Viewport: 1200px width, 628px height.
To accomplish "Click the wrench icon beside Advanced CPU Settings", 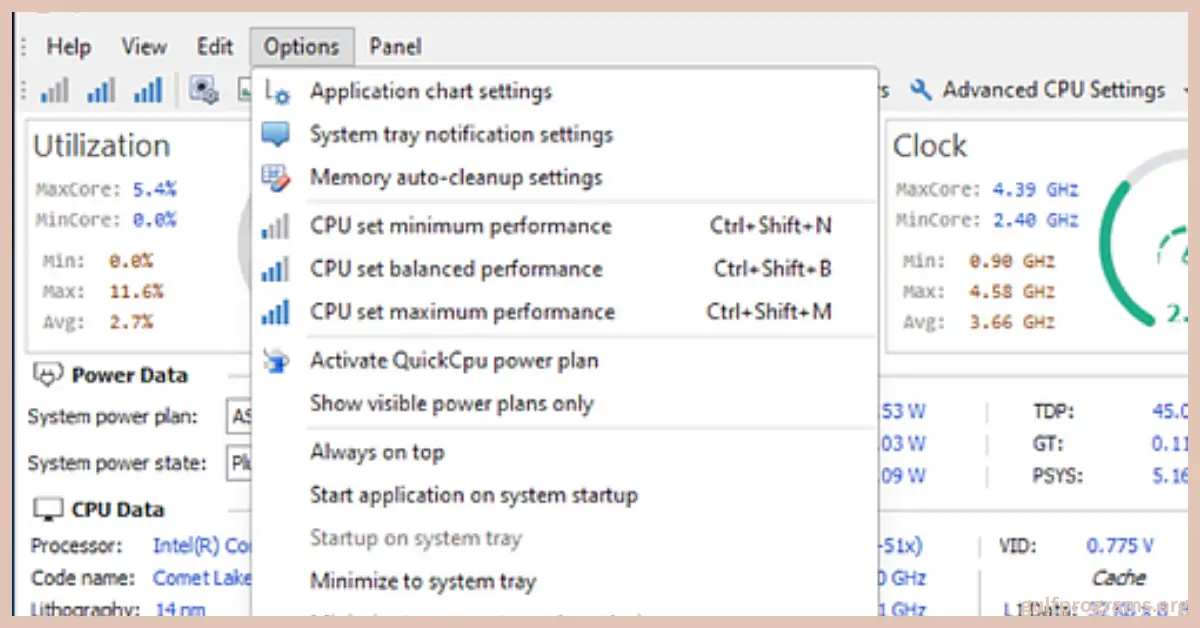I will [x=922, y=89].
